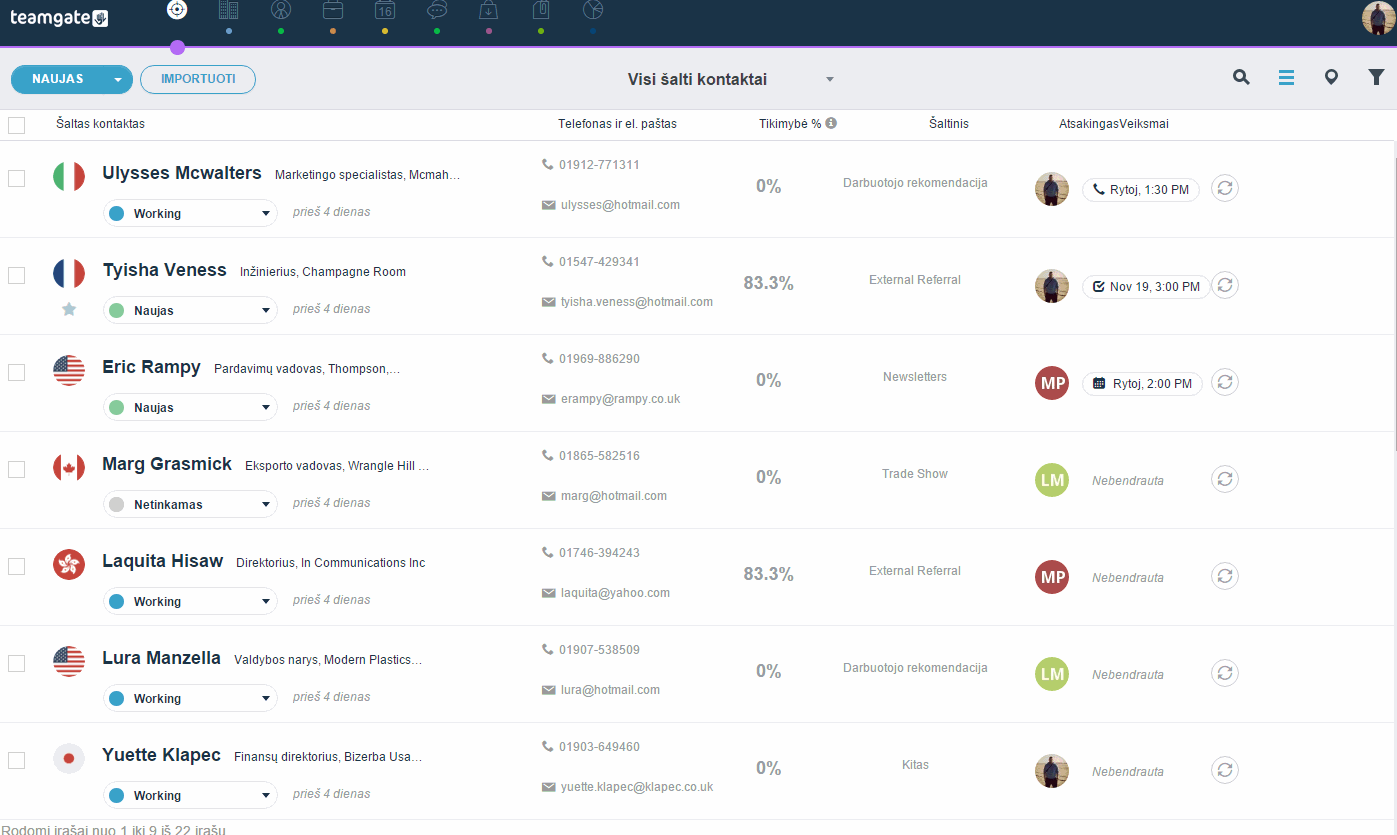Open the Files paperclip icon in top navigation
1397x835 pixels.
tap(541, 10)
